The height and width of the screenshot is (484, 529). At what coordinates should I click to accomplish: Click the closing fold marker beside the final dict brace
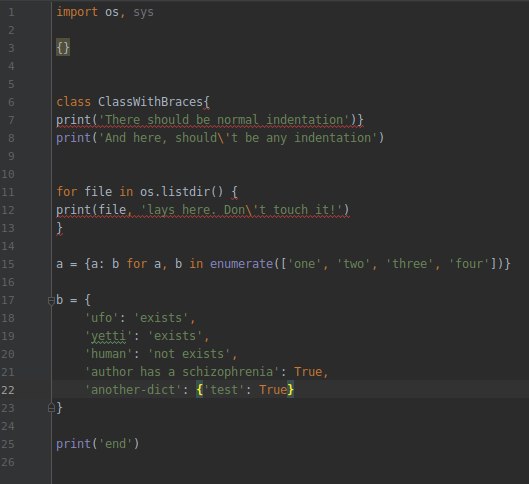point(51,408)
